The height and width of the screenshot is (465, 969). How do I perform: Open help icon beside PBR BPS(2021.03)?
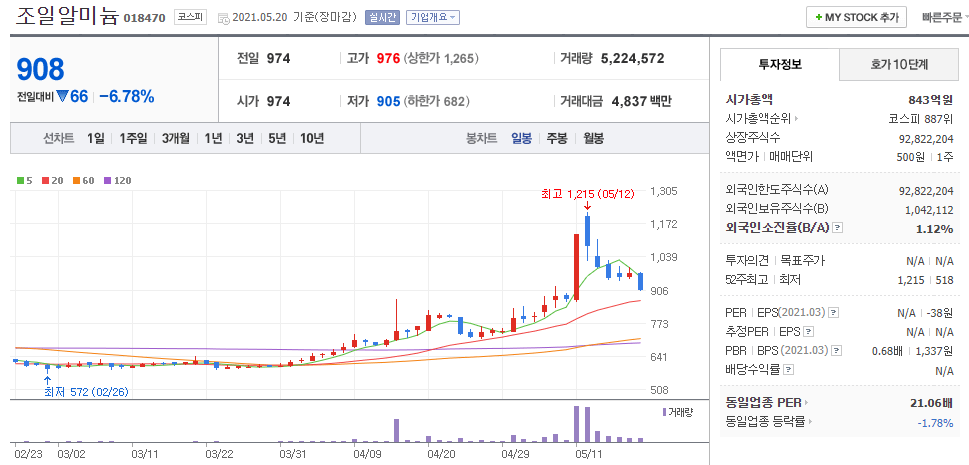(836, 351)
